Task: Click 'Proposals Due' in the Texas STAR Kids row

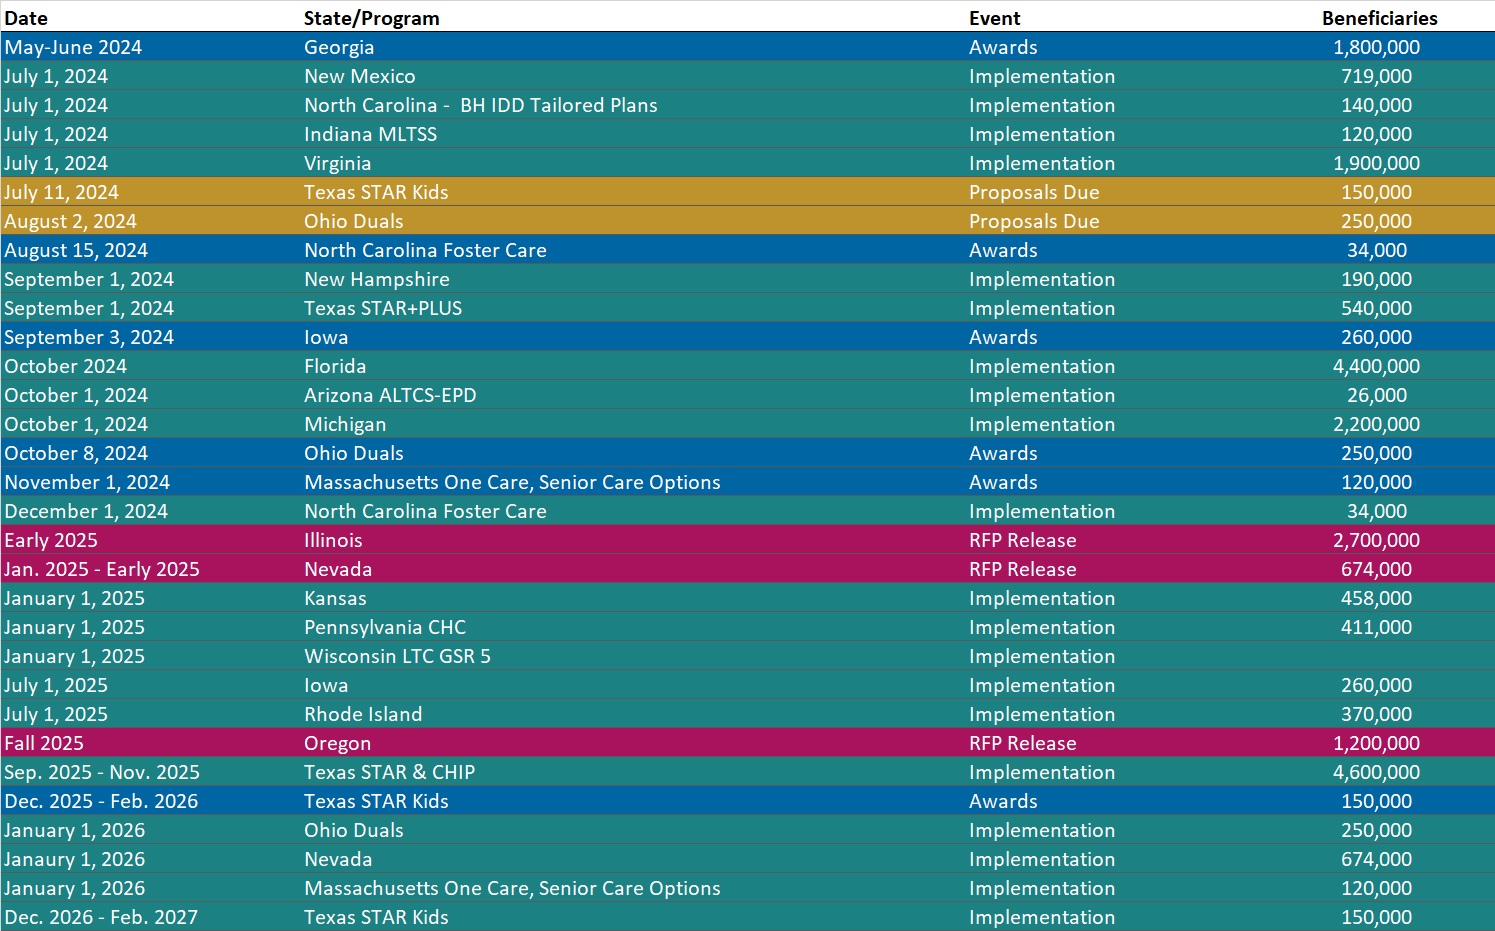Action: (1034, 192)
